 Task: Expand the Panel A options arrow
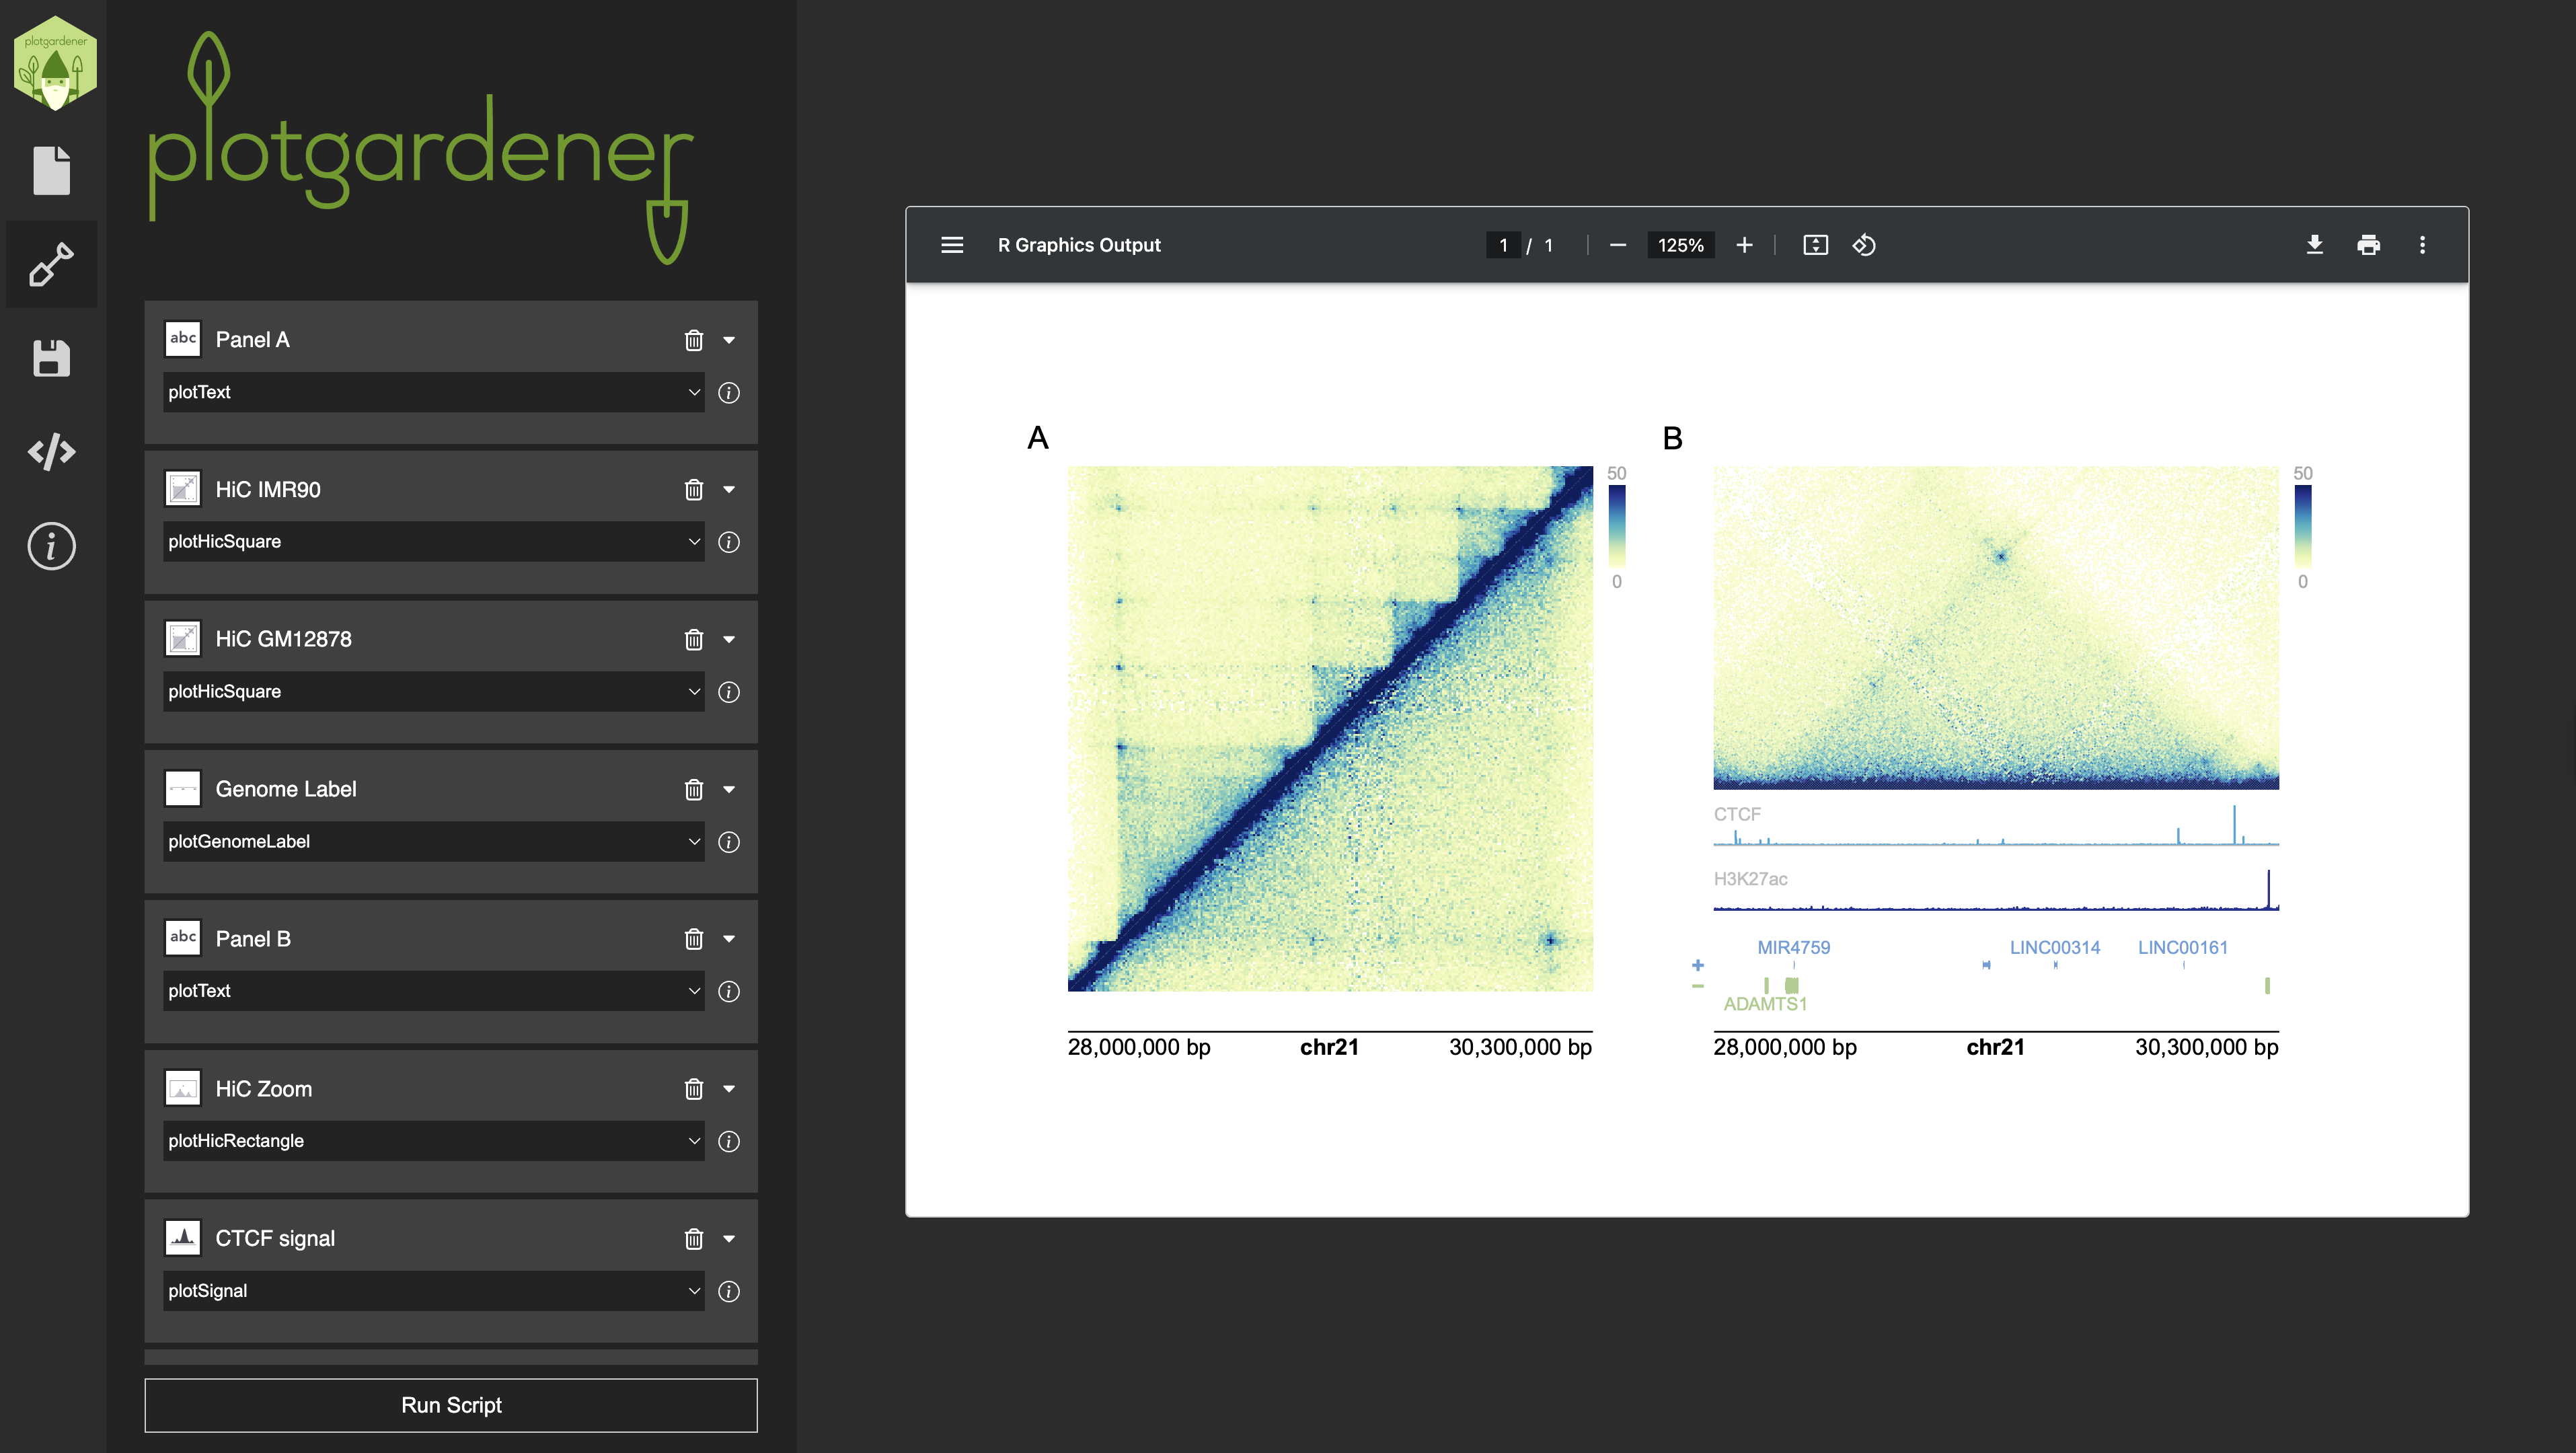pos(729,340)
